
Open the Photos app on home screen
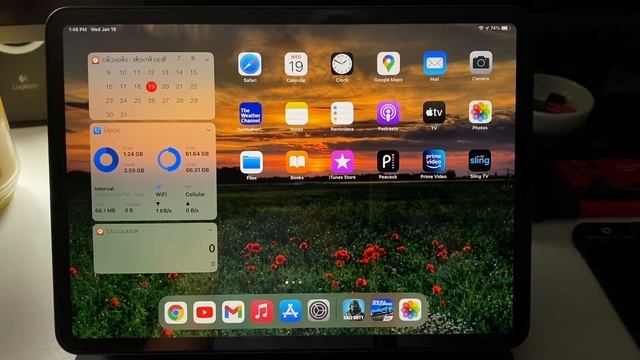[480, 112]
